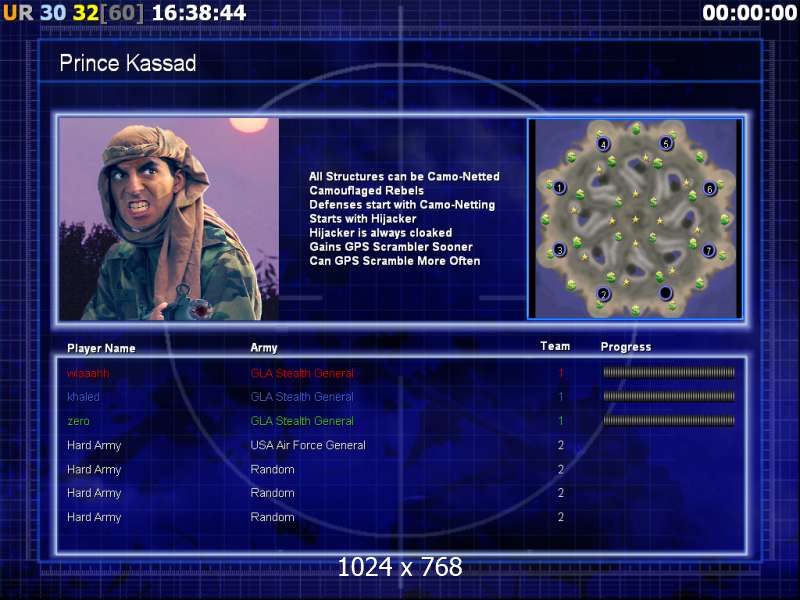Click team 2 in USA Air Force row
This screenshot has height=600, width=800.
561,445
